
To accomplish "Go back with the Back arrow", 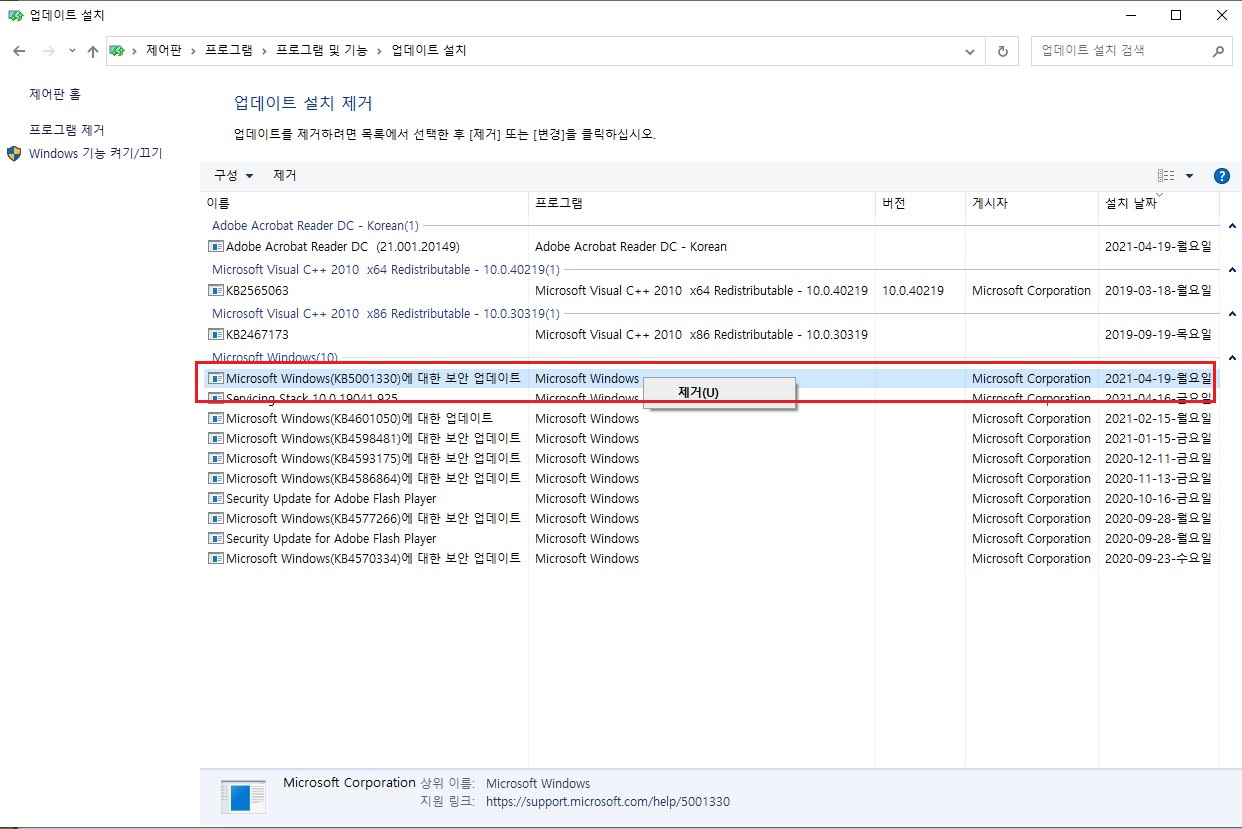I will (18, 50).
